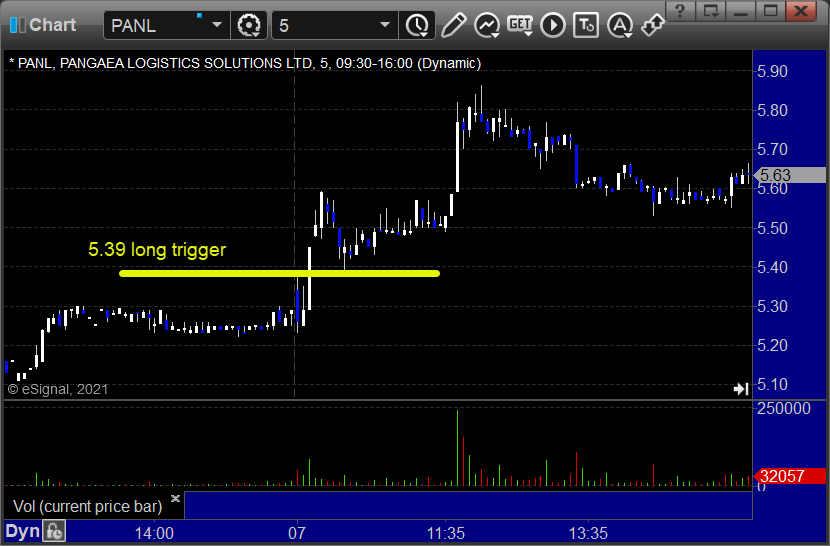
Task: Click the 250000 volume axis label
Action: (784, 408)
